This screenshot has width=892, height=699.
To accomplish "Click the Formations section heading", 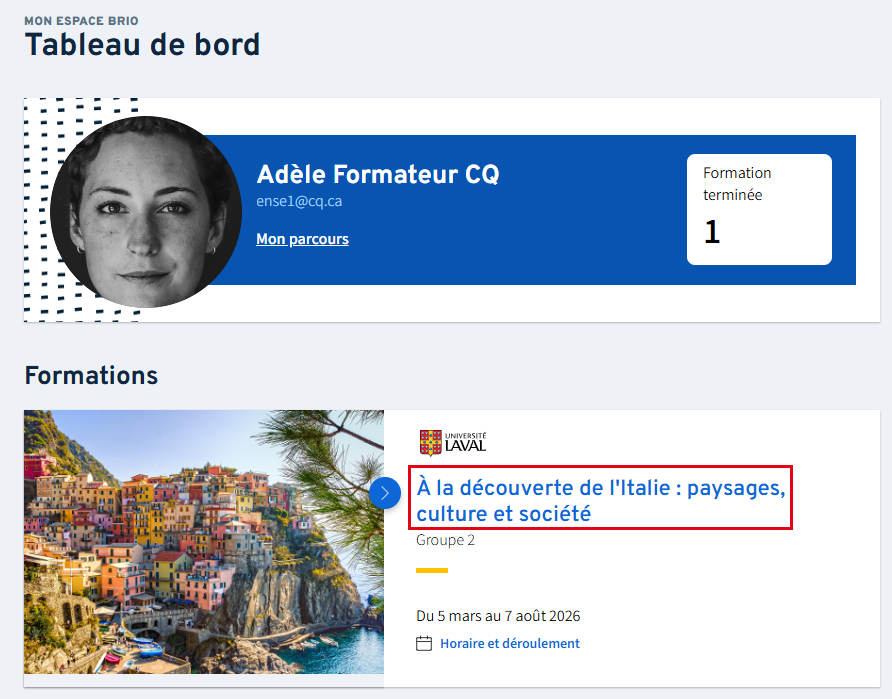I will pyautogui.click(x=91, y=375).
